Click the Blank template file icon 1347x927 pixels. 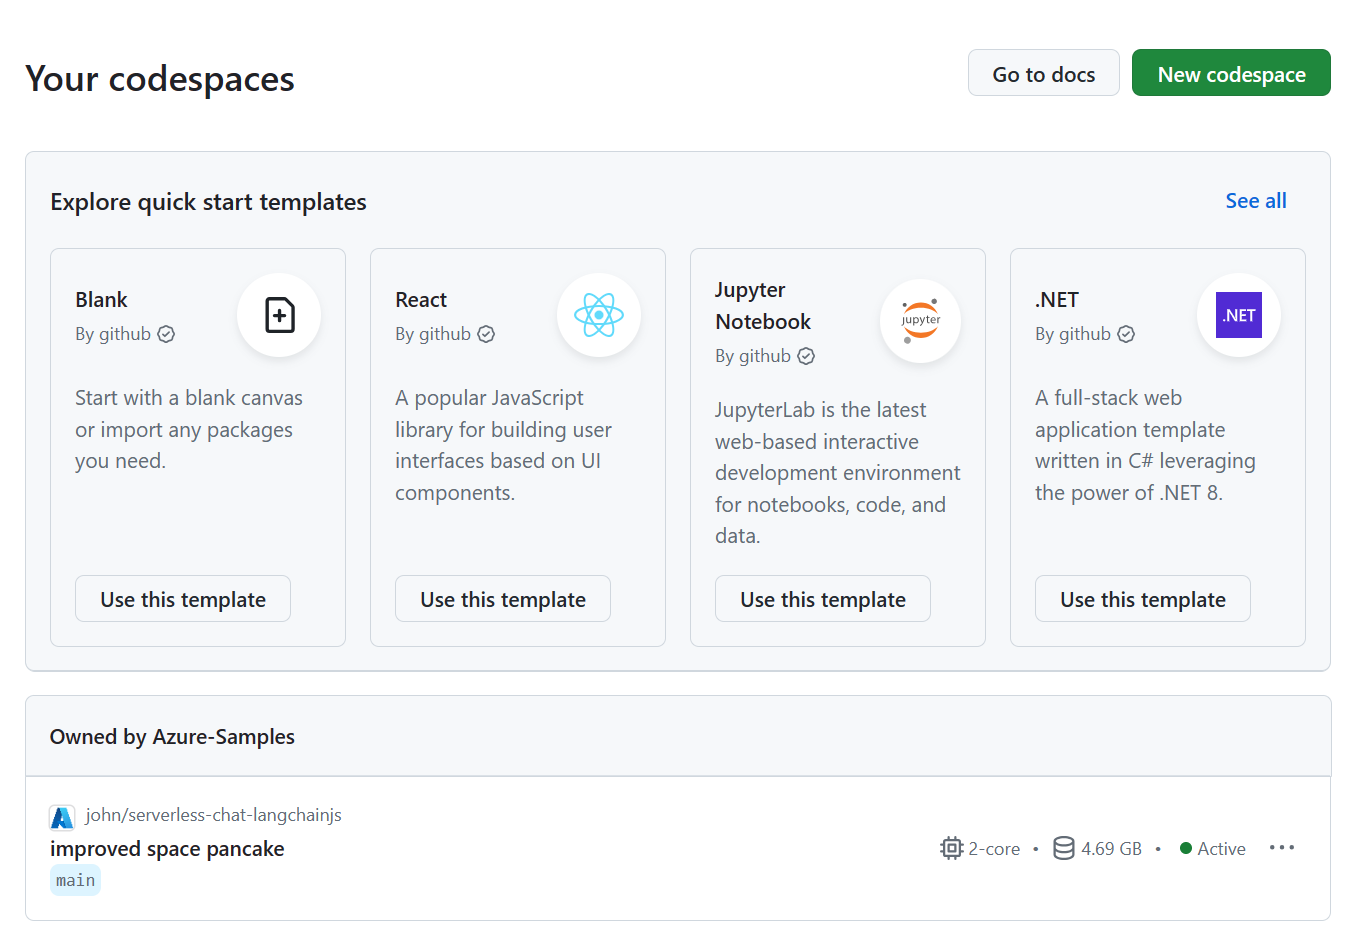click(279, 315)
